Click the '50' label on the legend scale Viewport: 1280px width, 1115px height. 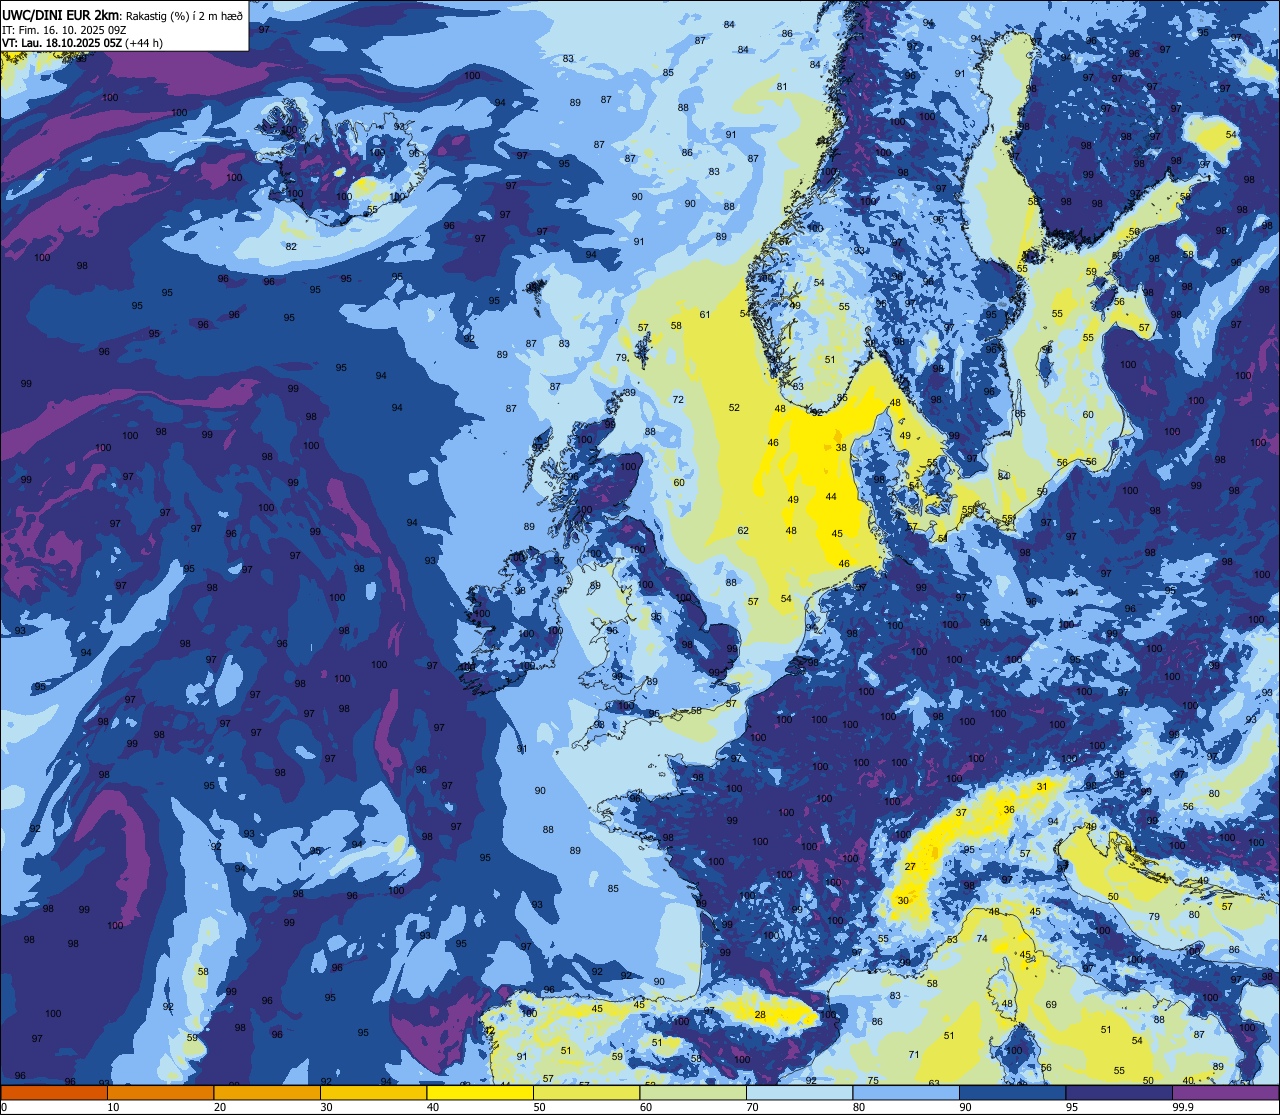pyautogui.click(x=540, y=1107)
